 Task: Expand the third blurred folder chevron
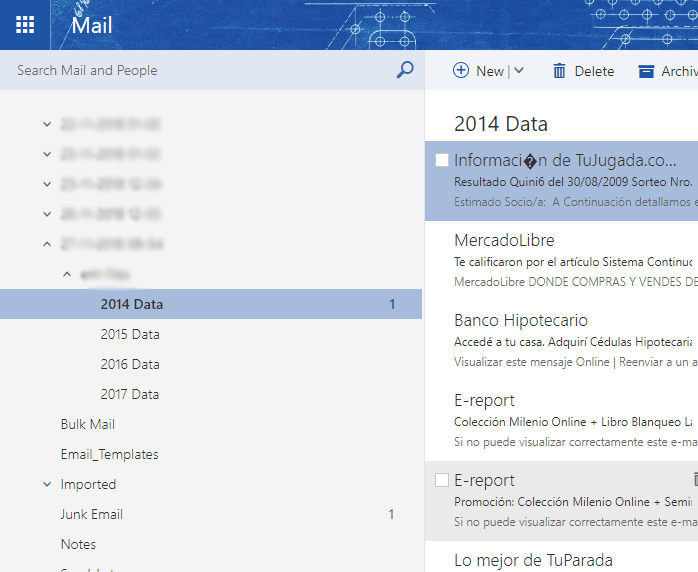tap(47, 184)
